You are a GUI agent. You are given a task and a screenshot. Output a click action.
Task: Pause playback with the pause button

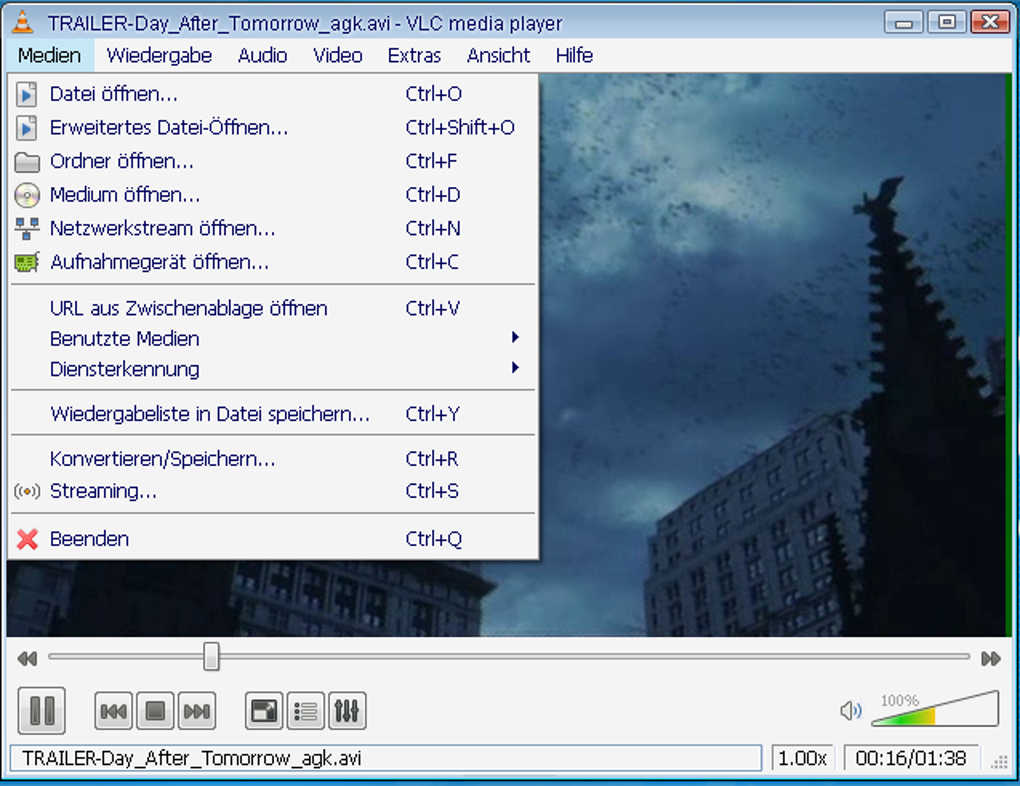(x=42, y=710)
